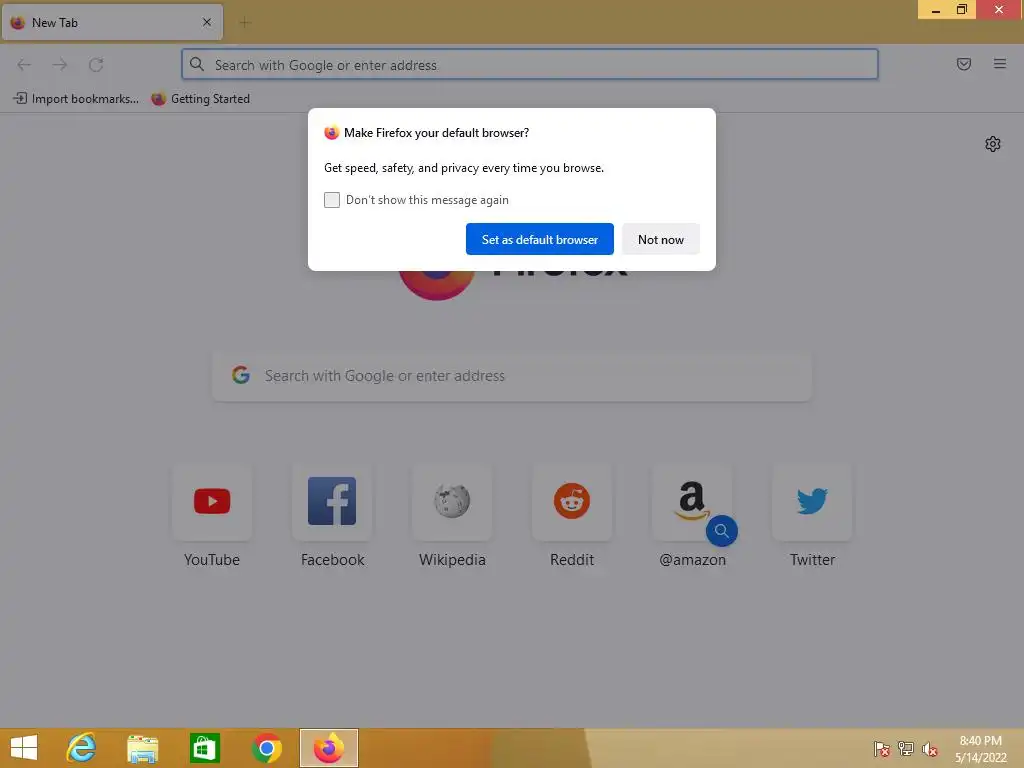Open a new tab with plus button
Viewport: 1024px width, 768px height.
[x=245, y=23]
